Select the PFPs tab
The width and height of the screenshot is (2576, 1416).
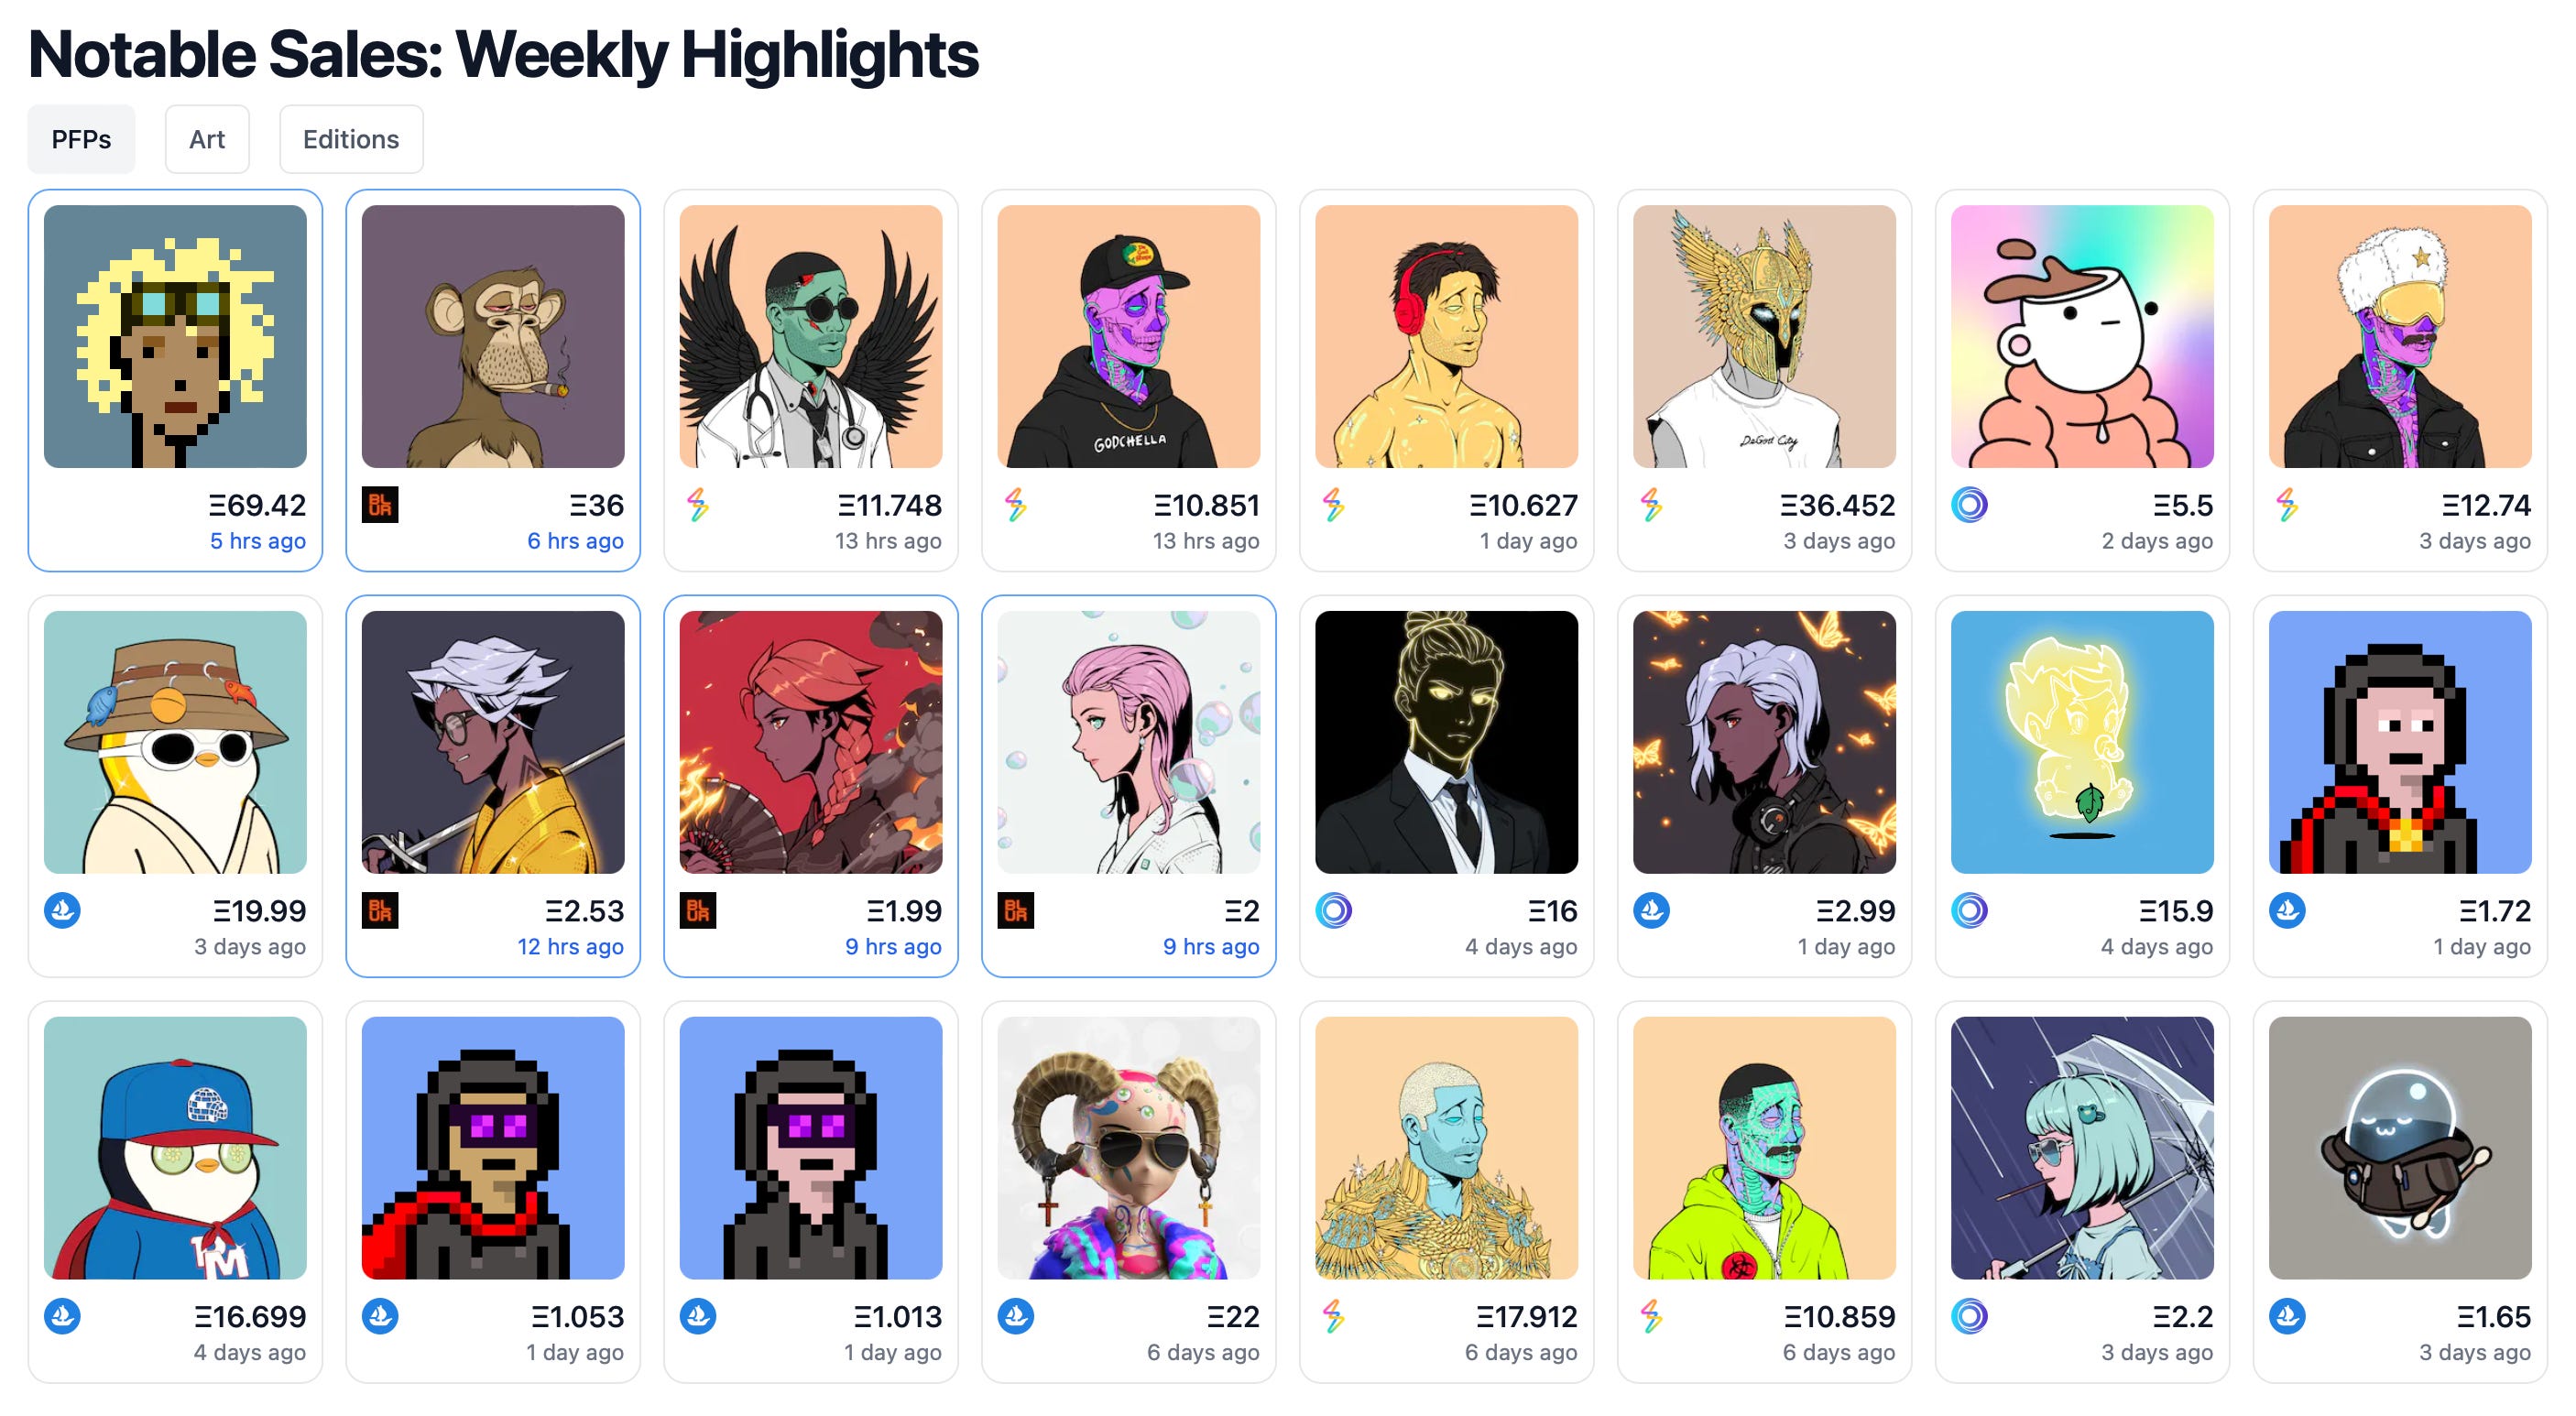[x=81, y=139]
